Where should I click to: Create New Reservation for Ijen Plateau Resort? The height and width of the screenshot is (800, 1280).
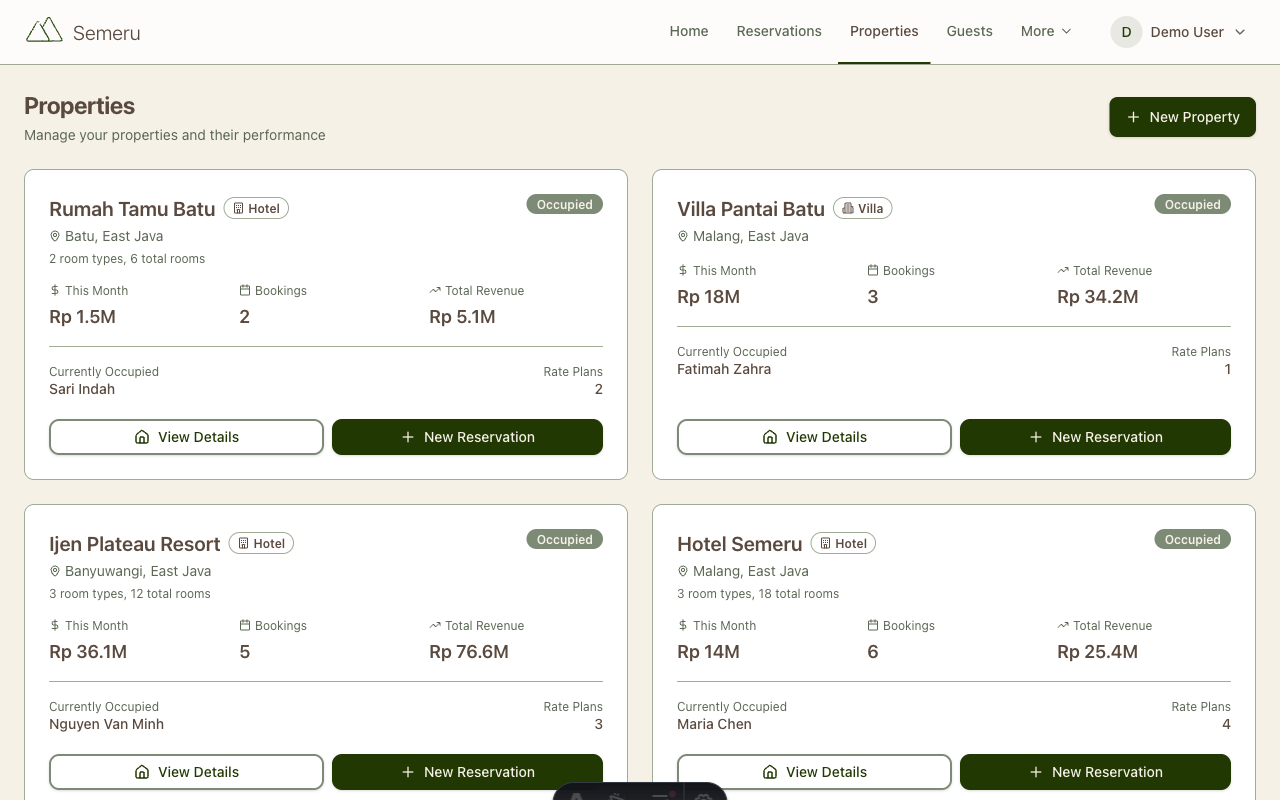click(467, 772)
